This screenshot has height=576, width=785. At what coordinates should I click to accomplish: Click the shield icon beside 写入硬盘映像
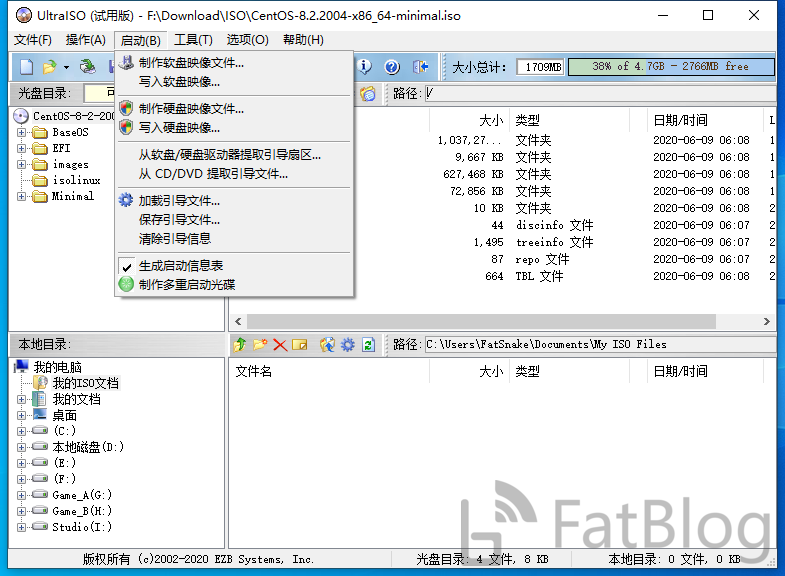click(x=126, y=127)
